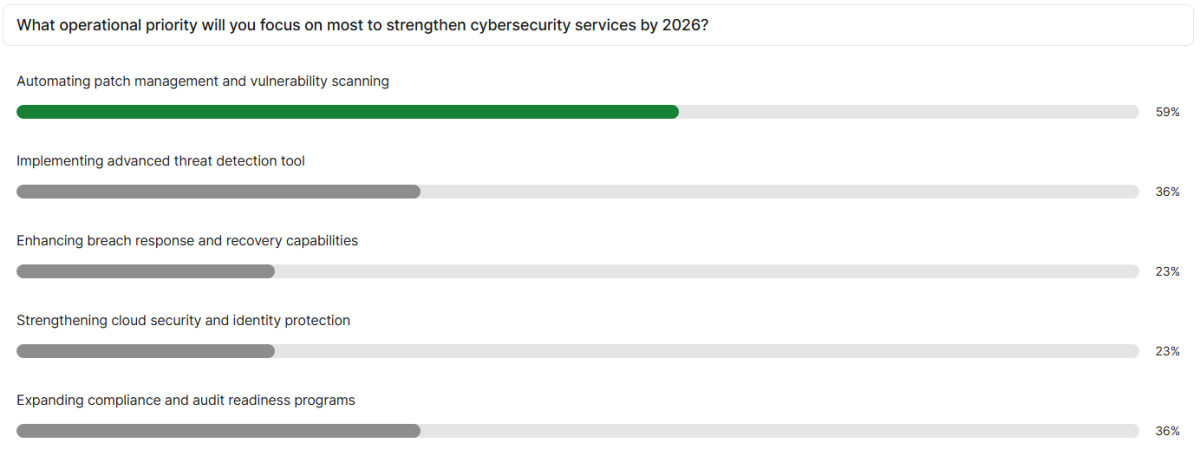Pick Enhancing breach response and recovery capabilities

pos(187,241)
